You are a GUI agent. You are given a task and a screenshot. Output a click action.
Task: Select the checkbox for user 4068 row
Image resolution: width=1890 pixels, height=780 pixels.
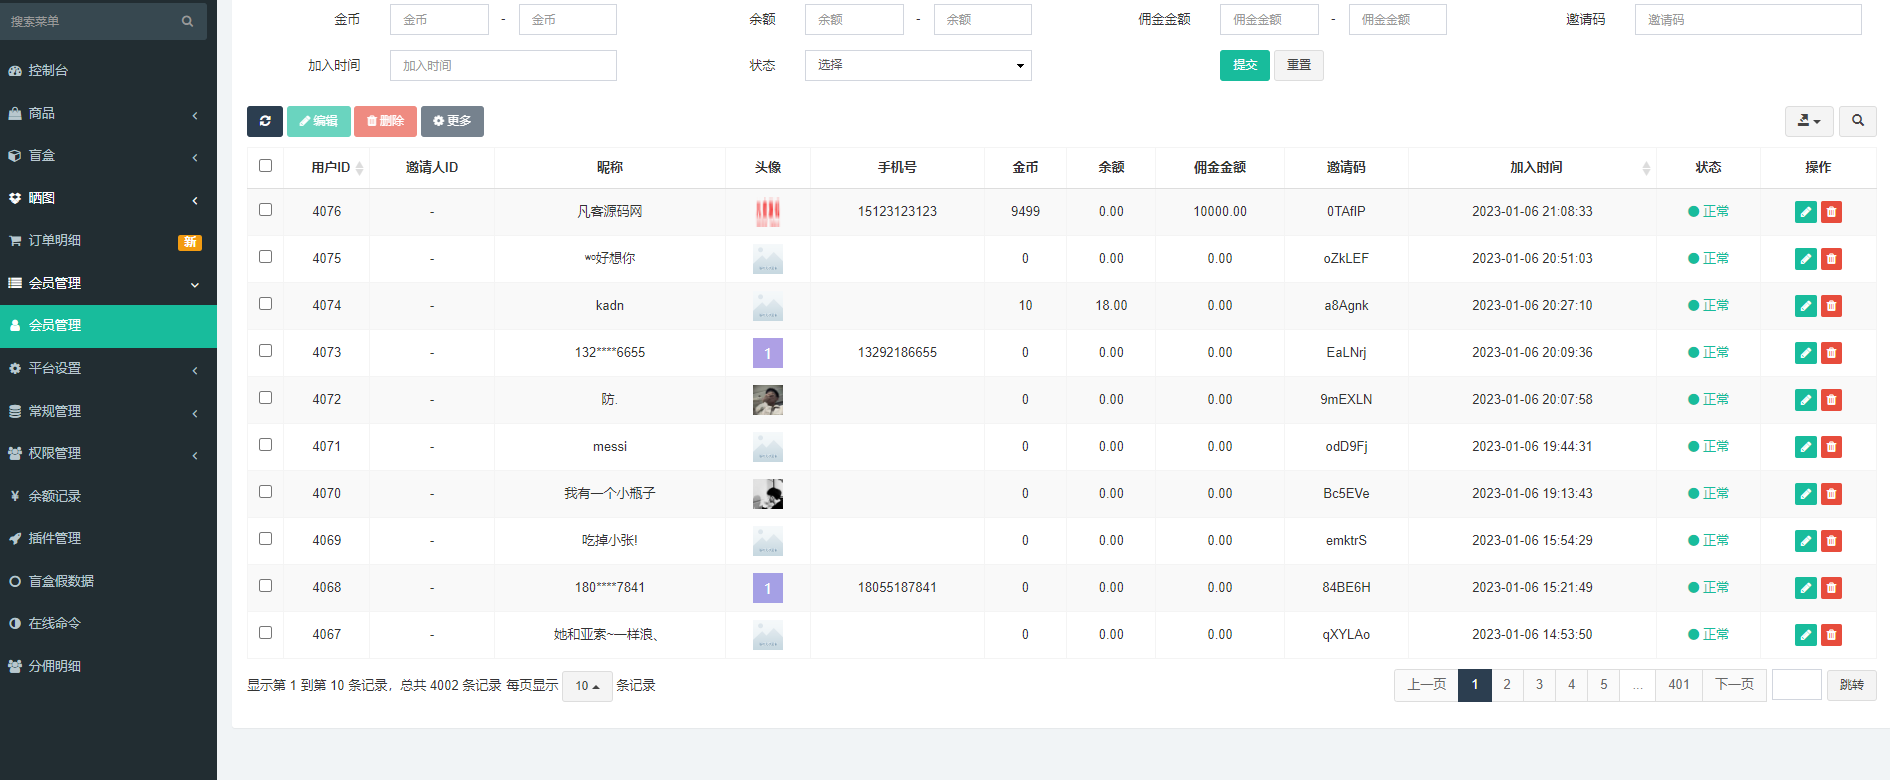coord(265,586)
